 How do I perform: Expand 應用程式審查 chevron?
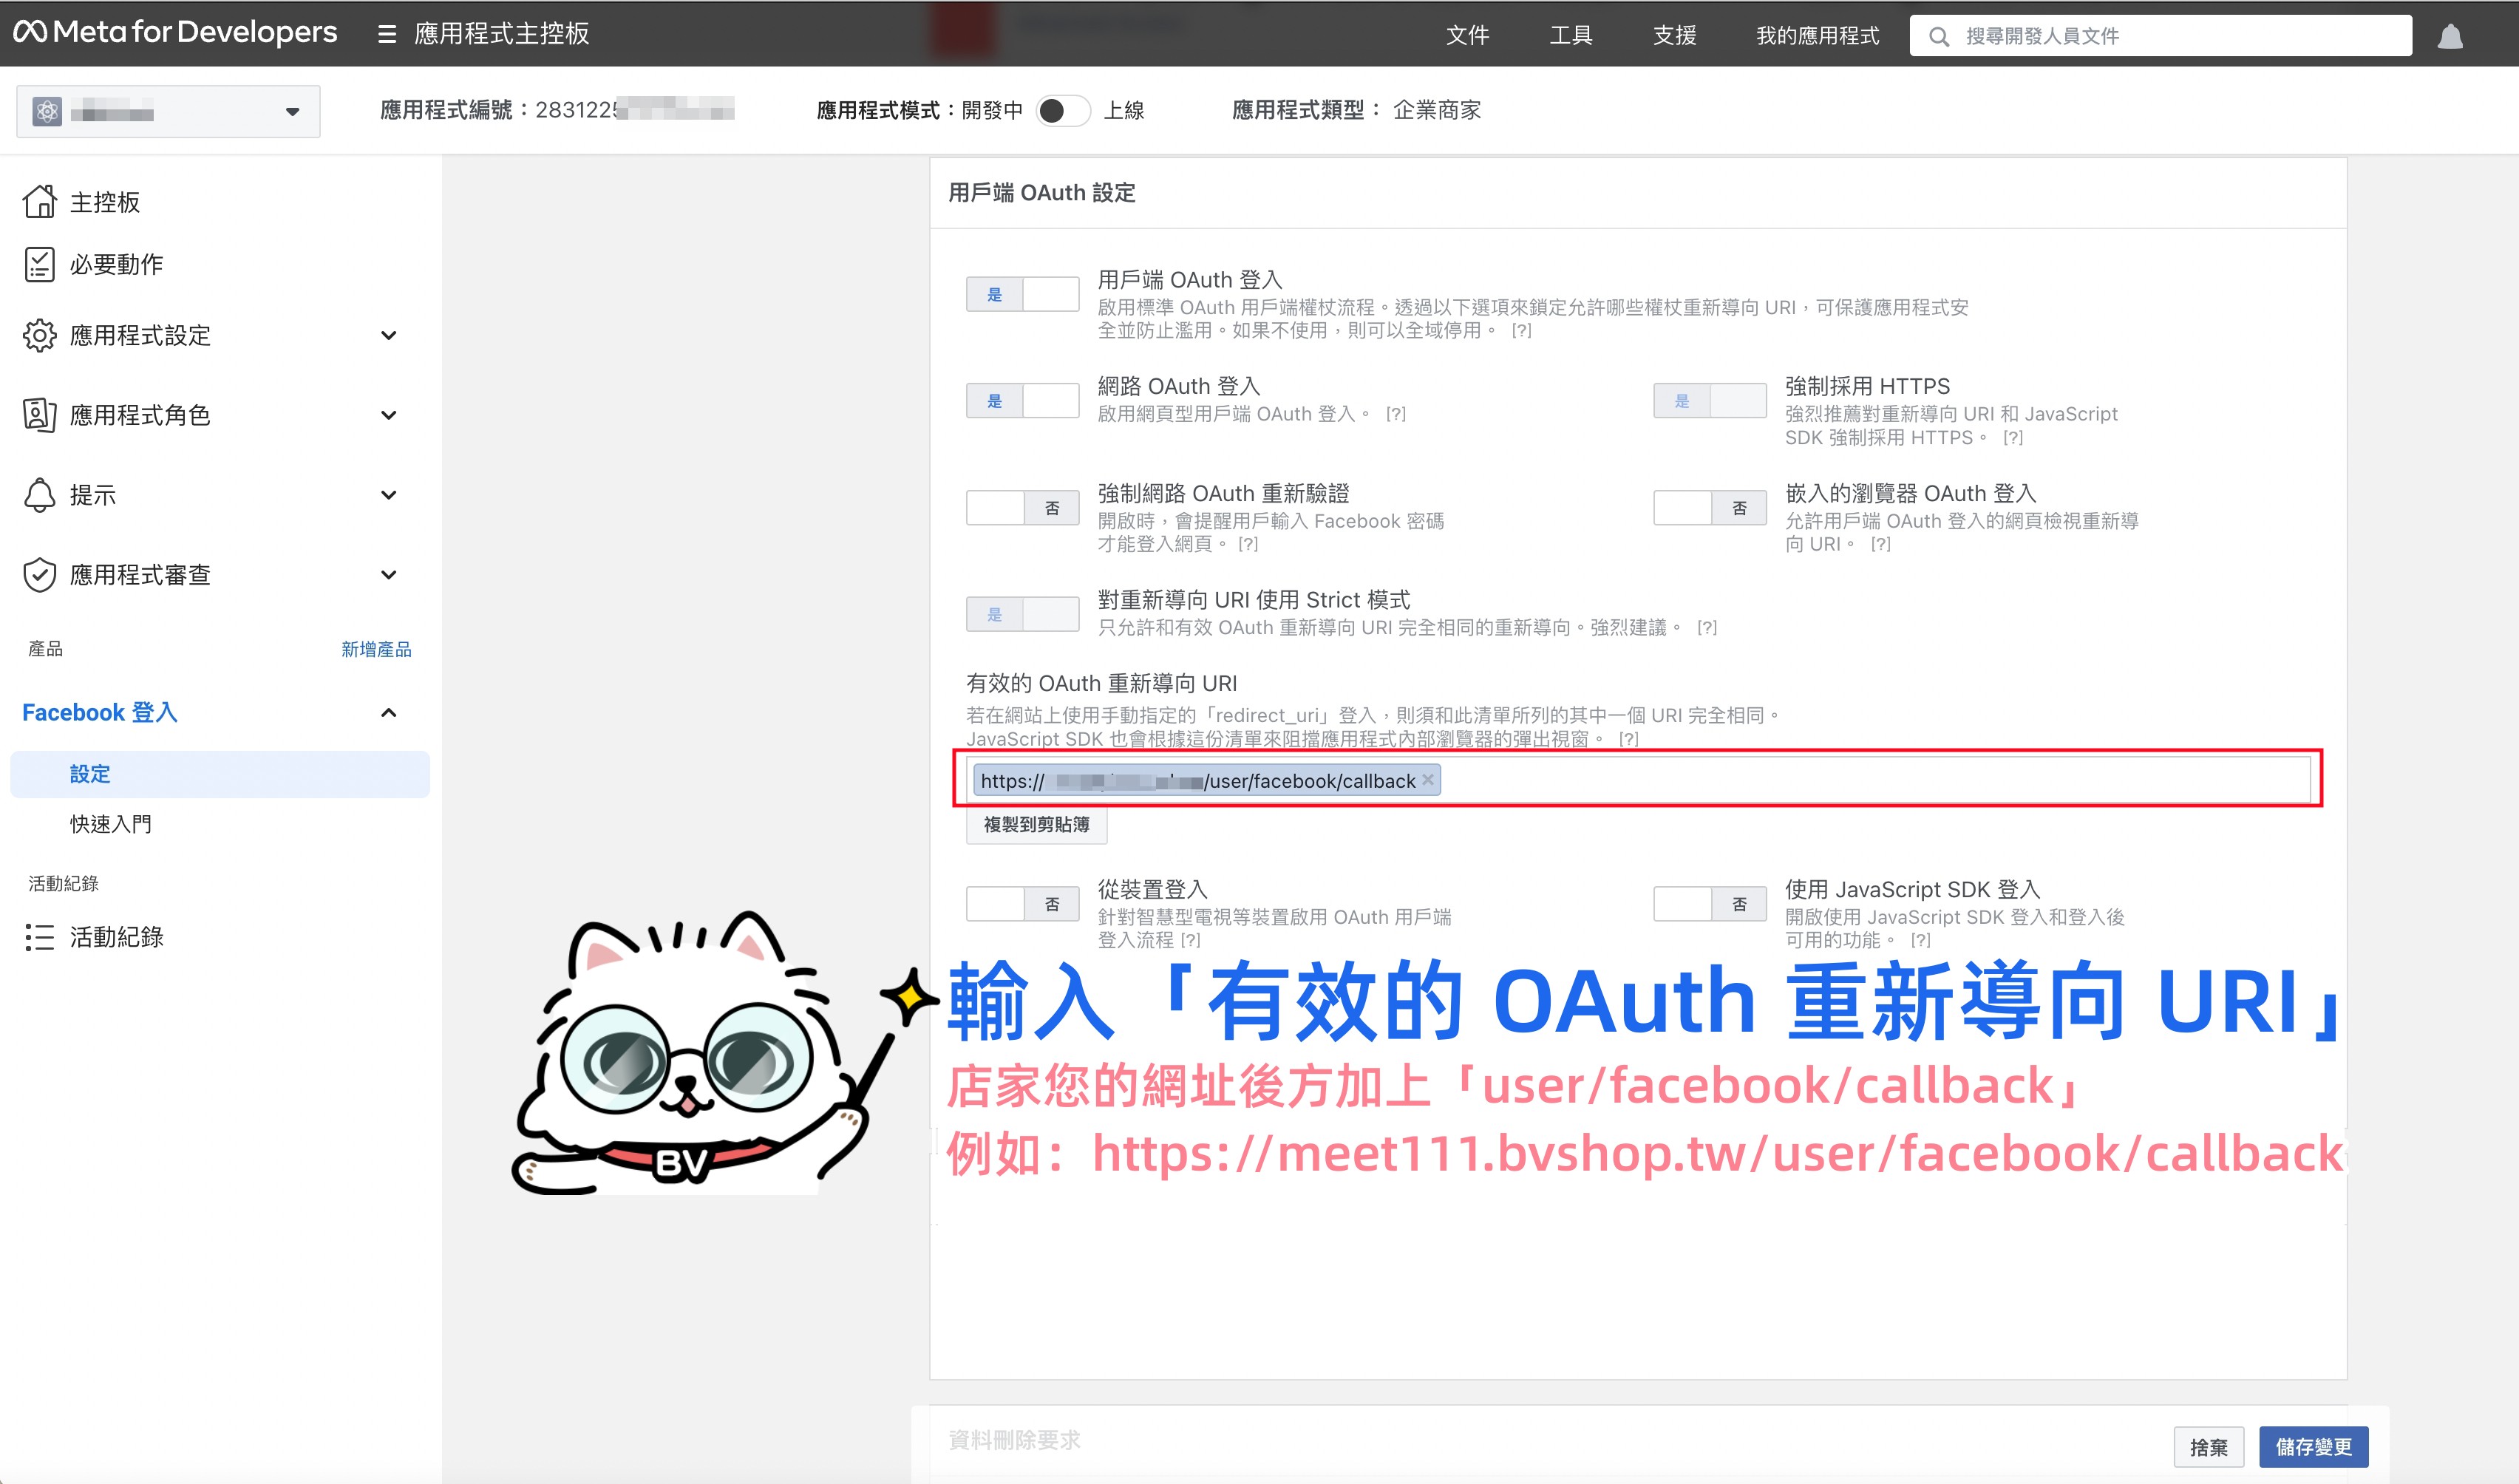[389, 575]
